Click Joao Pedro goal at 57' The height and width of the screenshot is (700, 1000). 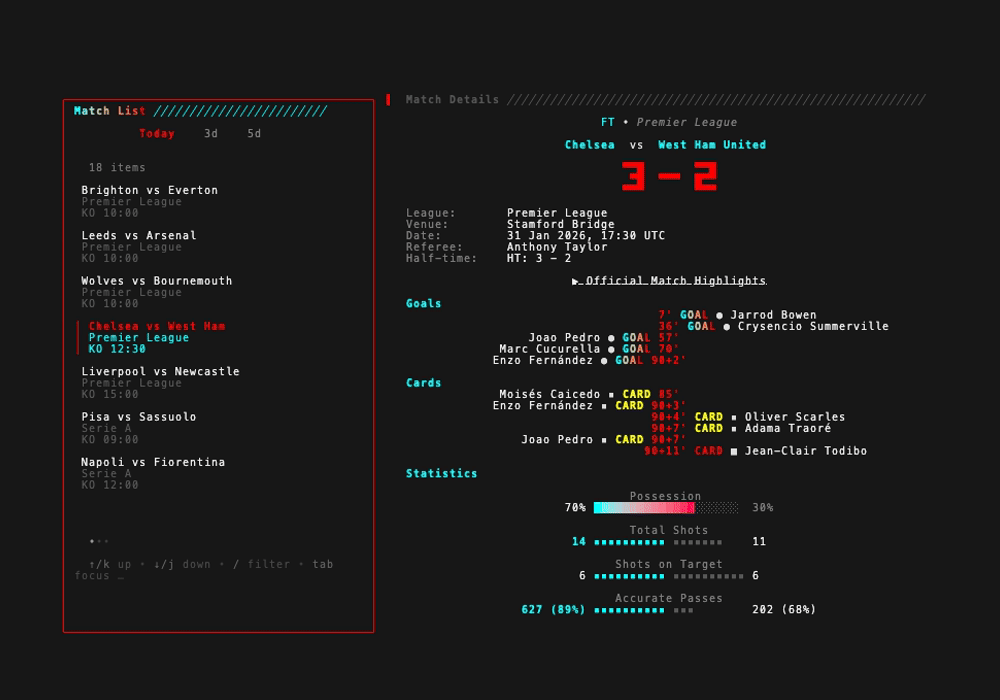click(x=603, y=338)
